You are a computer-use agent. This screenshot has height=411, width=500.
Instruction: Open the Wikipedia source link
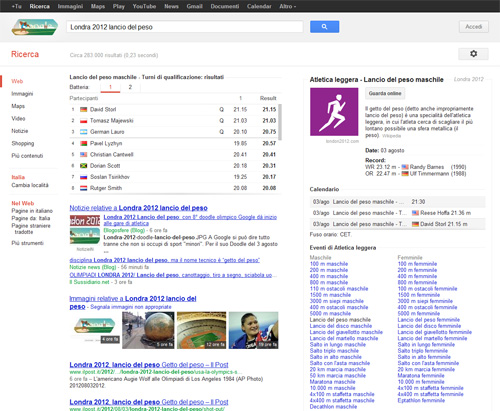(x=391, y=136)
